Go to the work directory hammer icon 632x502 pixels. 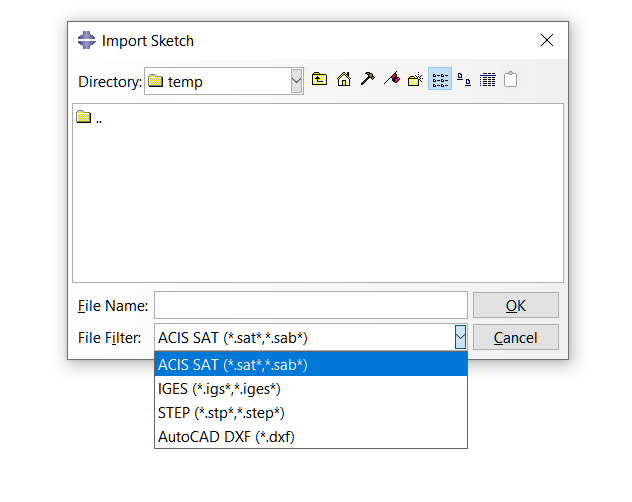pyautogui.click(x=368, y=79)
